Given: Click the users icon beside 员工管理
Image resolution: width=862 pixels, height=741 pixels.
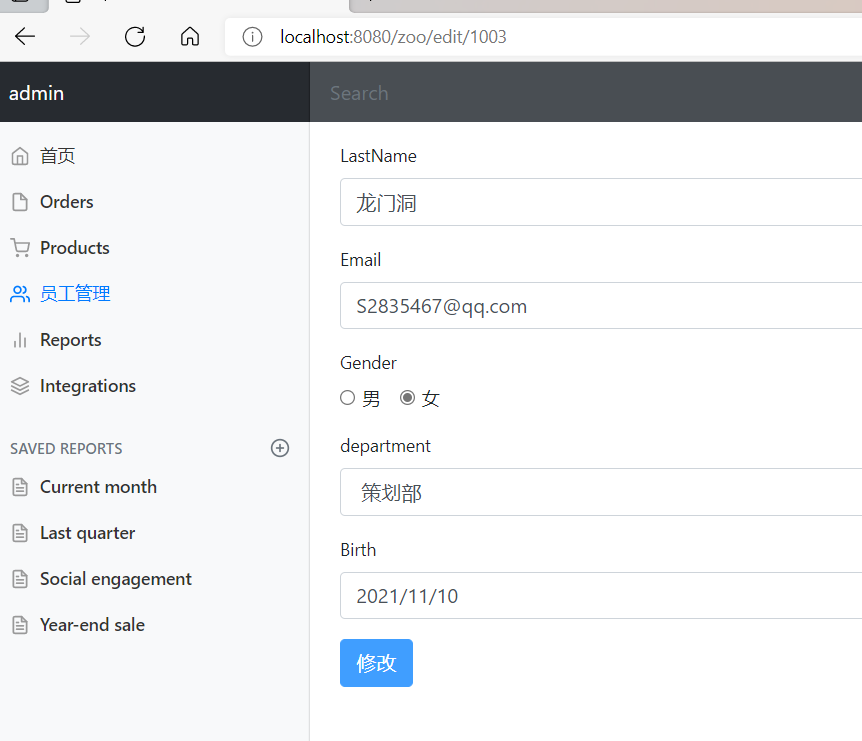Looking at the screenshot, I should pyautogui.click(x=19, y=294).
